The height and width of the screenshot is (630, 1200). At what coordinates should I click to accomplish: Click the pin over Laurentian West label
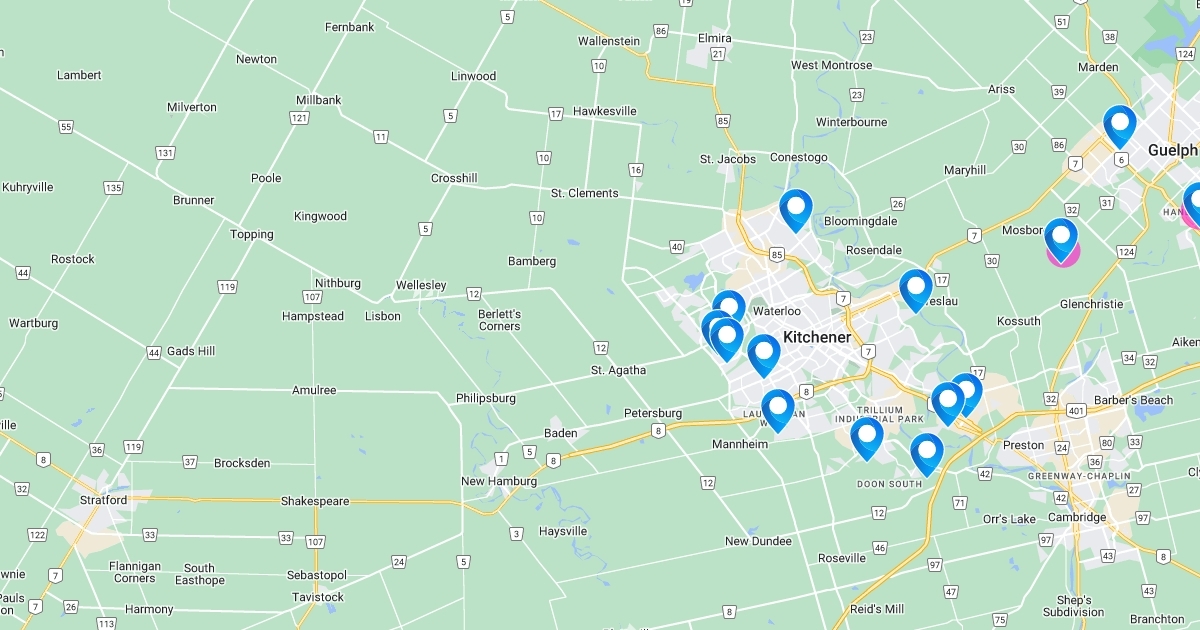[778, 410]
